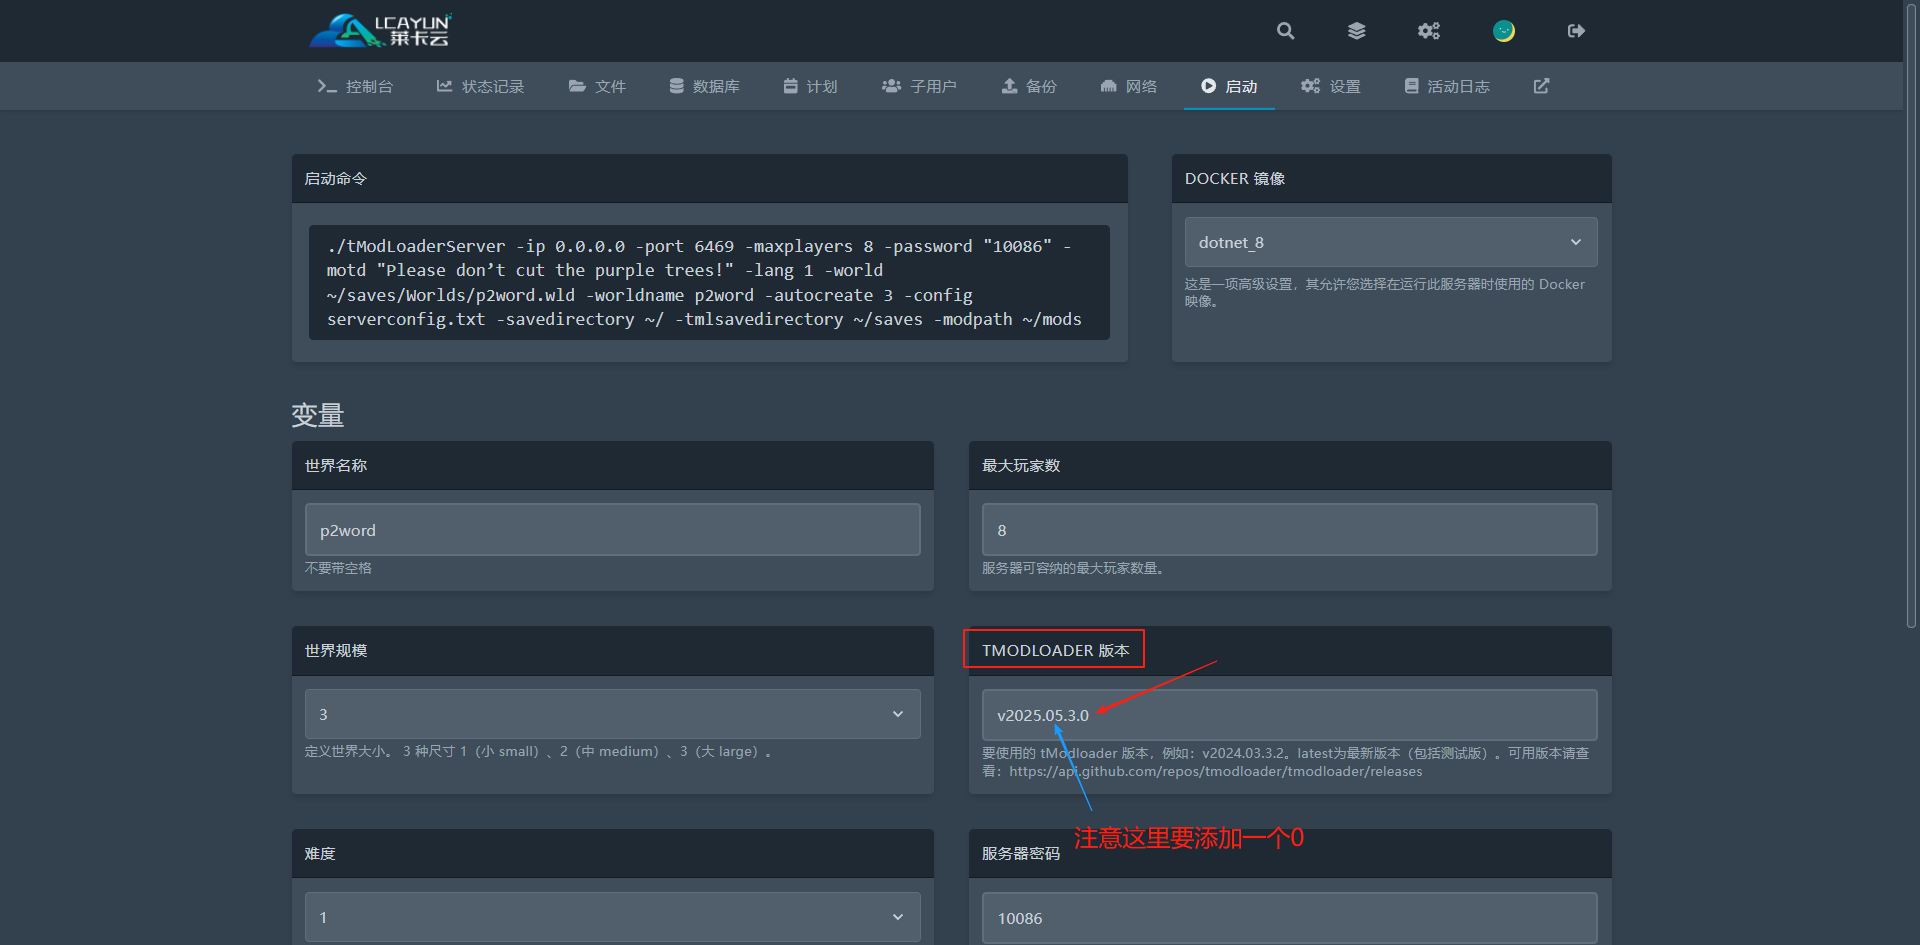Open the 计划 tab
This screenshot has height=945, width=1920.
pyautogui.click(x=810, y=86)
